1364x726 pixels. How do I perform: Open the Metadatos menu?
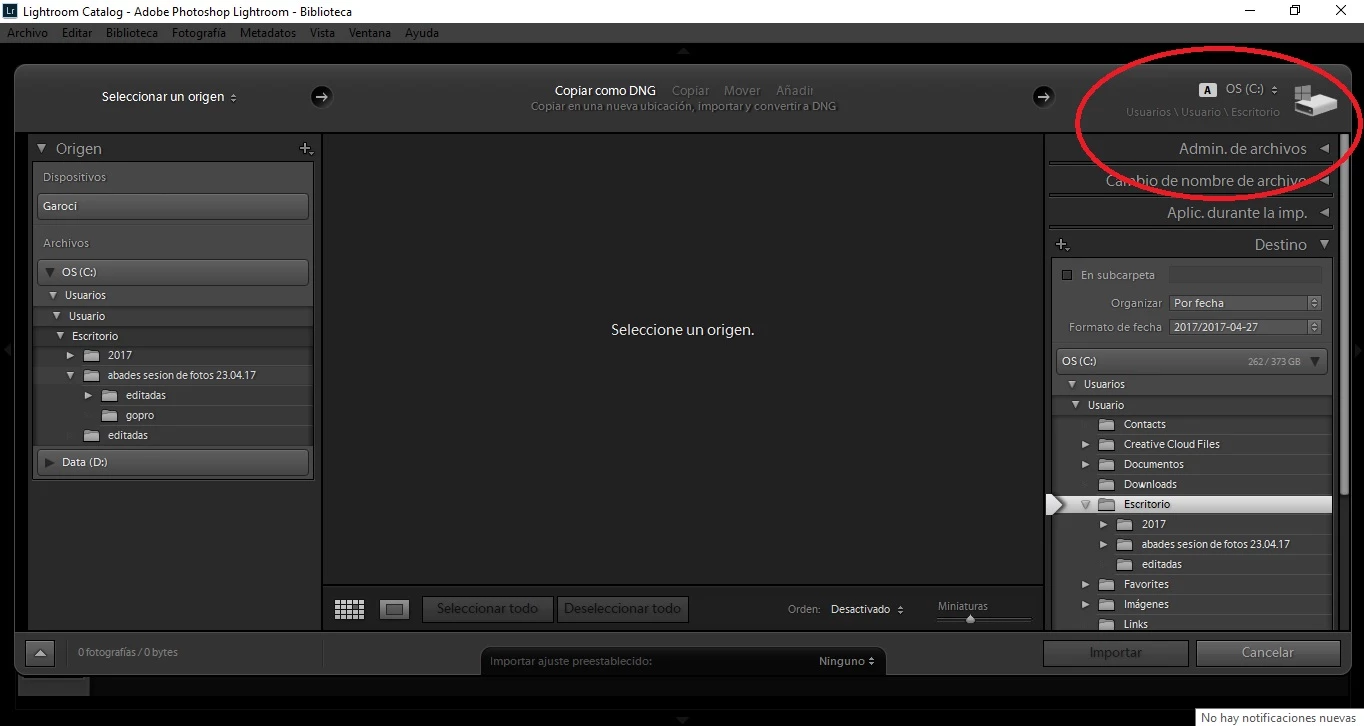(x=268, y=33)
